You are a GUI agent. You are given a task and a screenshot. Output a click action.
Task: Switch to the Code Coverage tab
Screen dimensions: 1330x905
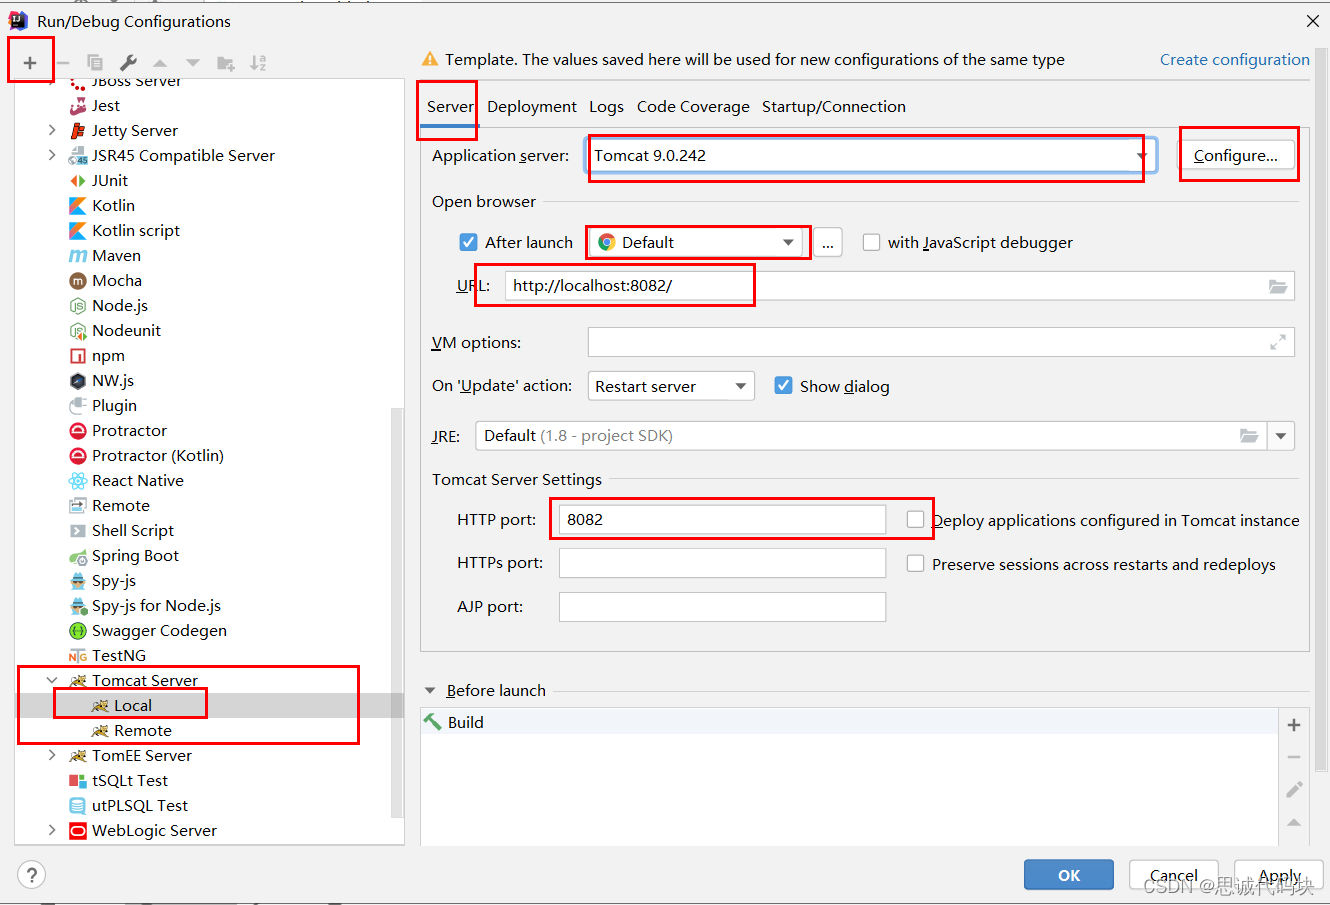[x=693, y=107]
